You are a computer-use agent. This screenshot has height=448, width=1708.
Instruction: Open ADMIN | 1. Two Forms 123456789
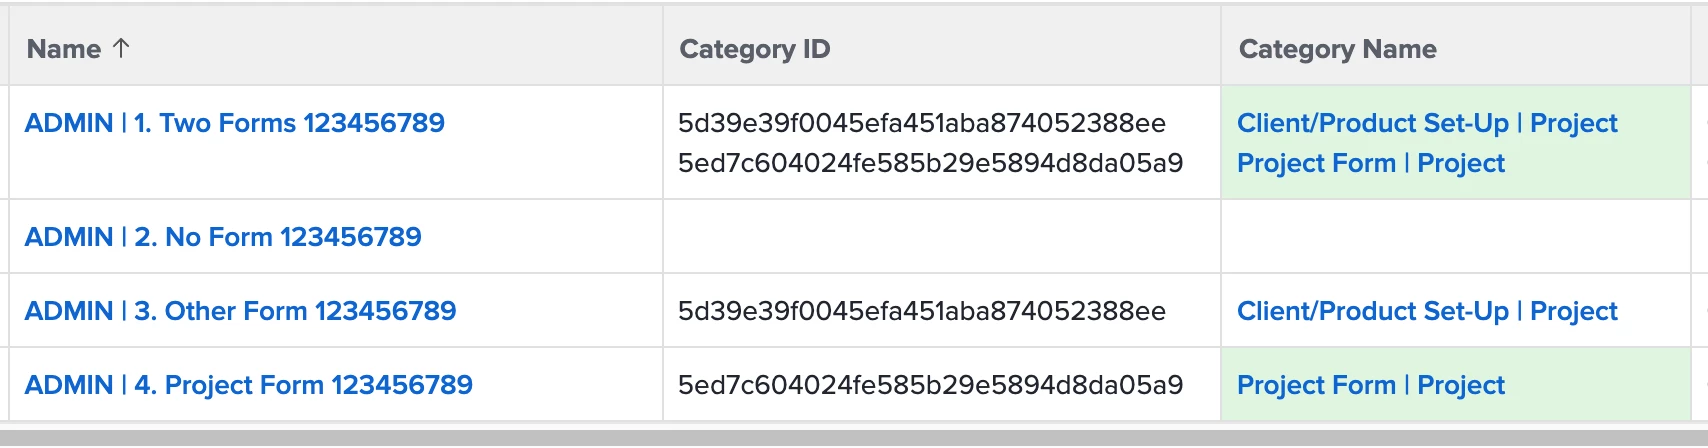coord(234,123)
